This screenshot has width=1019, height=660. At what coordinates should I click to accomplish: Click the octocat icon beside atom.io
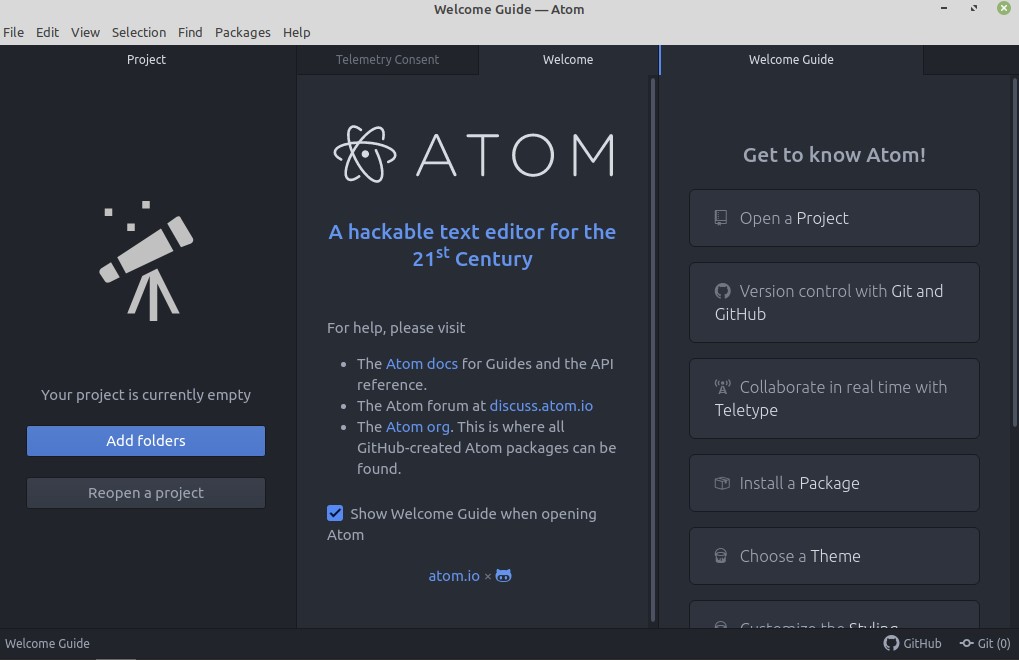click(504, 576)
